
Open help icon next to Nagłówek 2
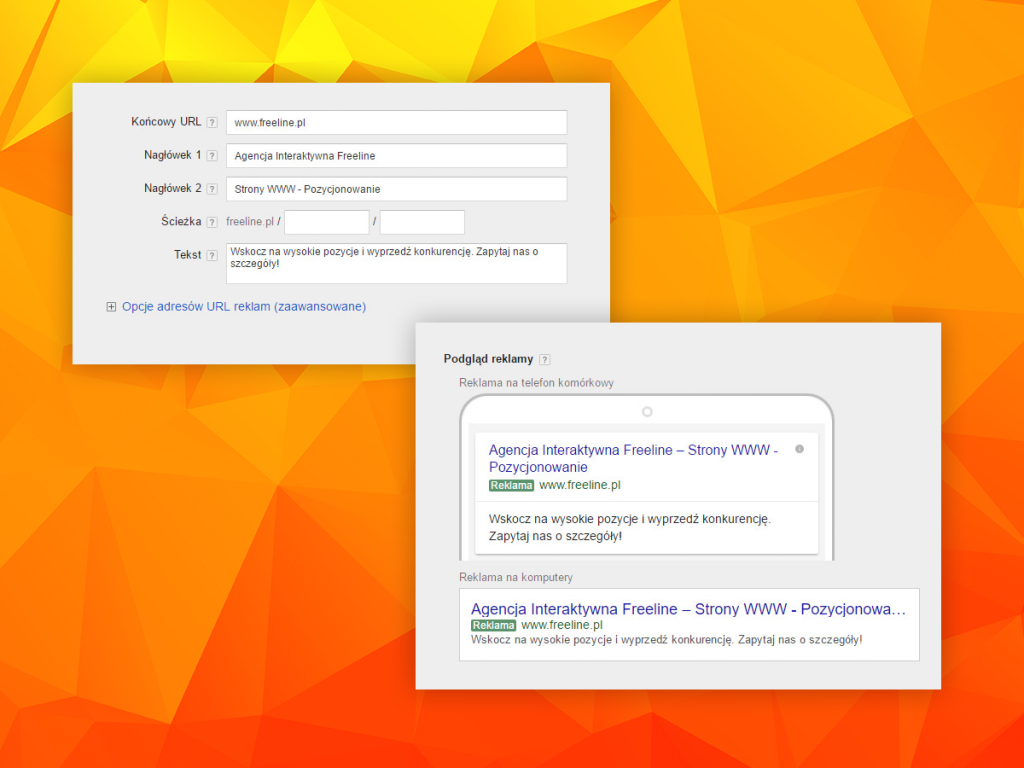212,189
